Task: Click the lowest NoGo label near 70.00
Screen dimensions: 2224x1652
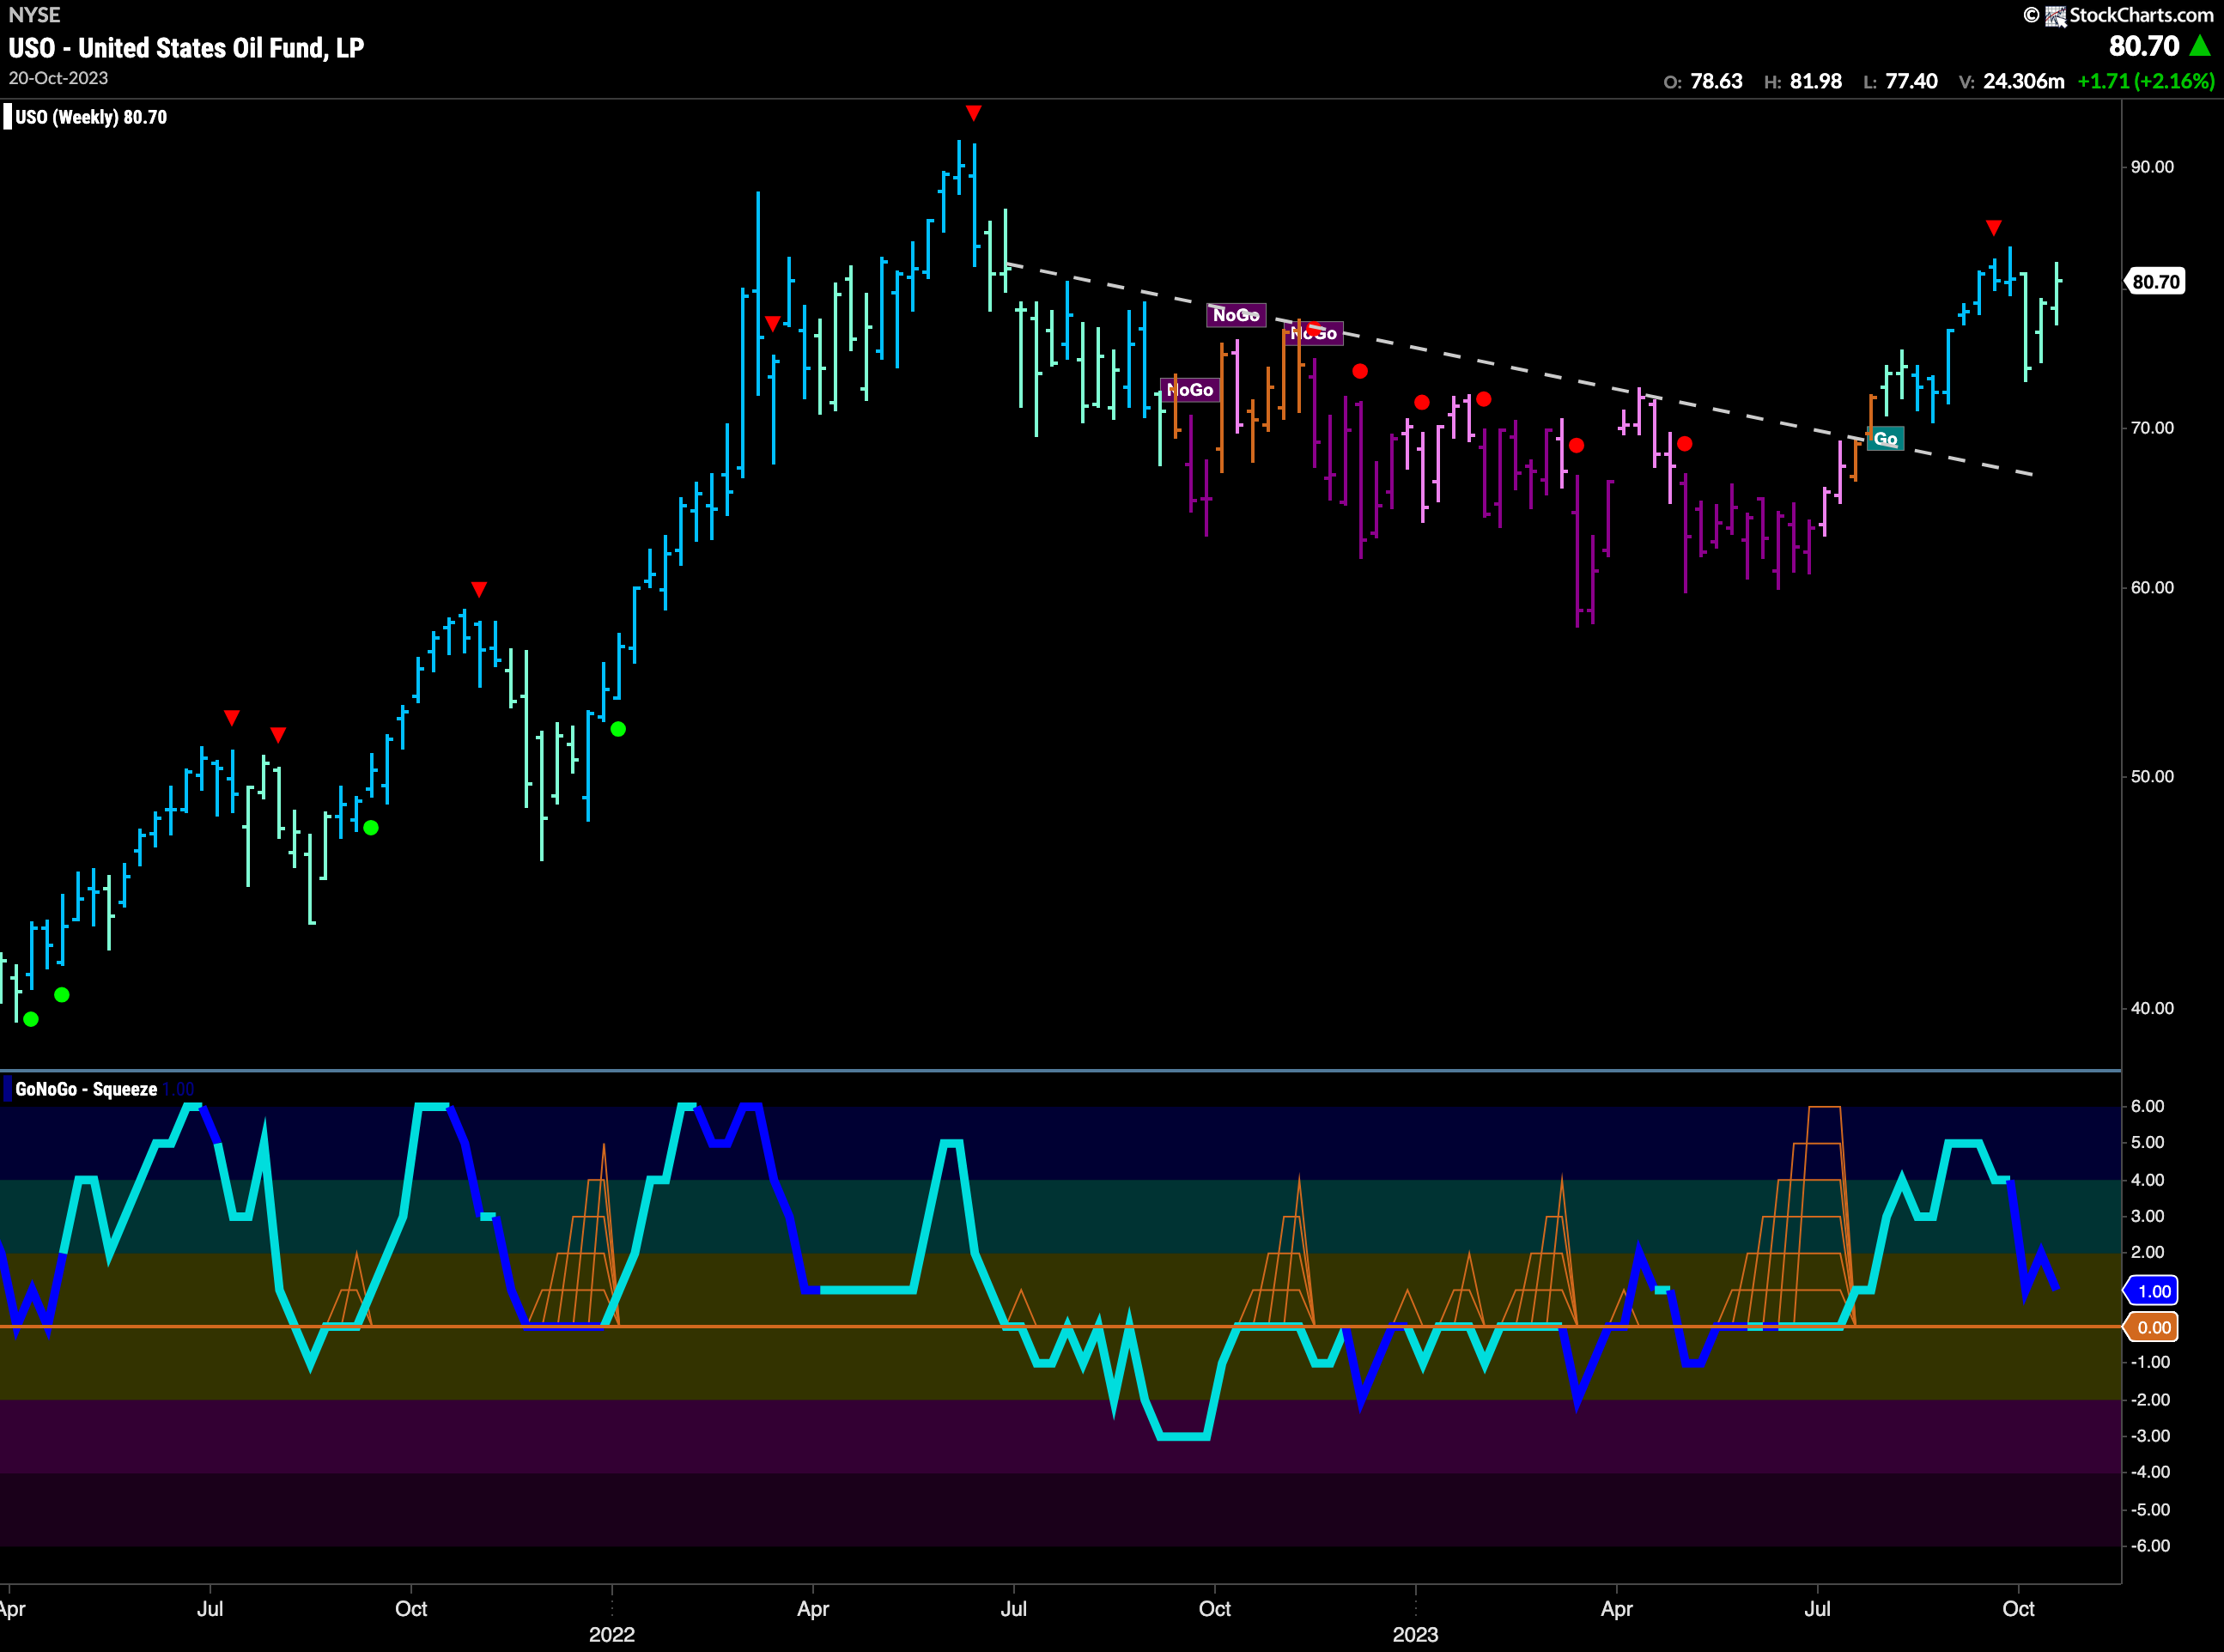Action: pyautogui.click(x=1190, y=390)
